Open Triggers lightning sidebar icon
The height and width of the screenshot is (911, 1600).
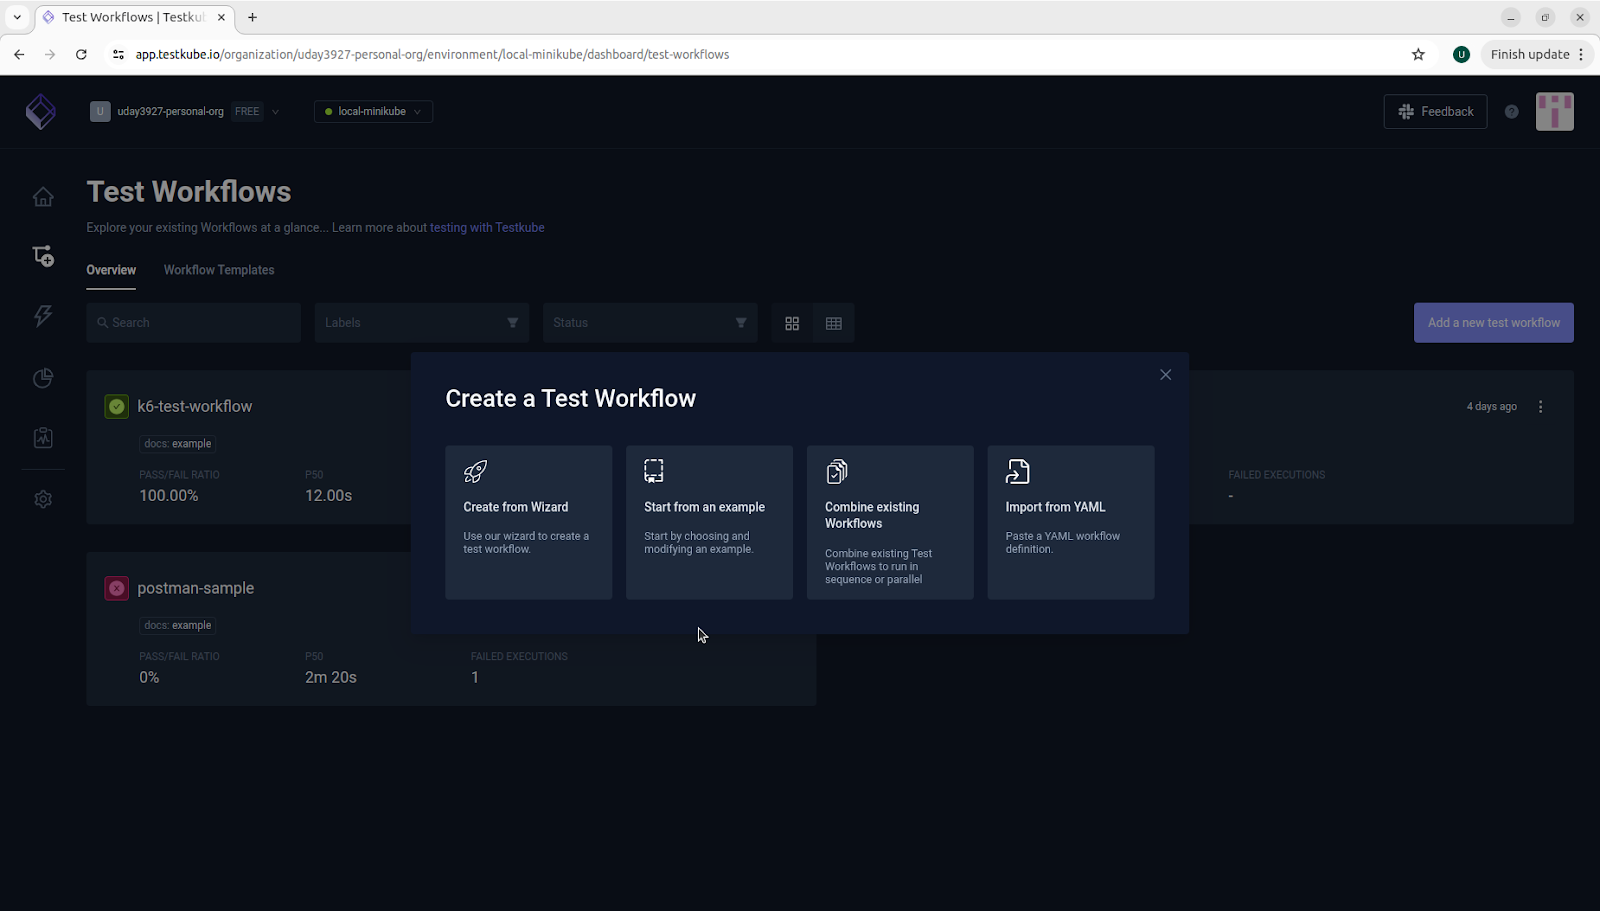(x=43, y=316)
